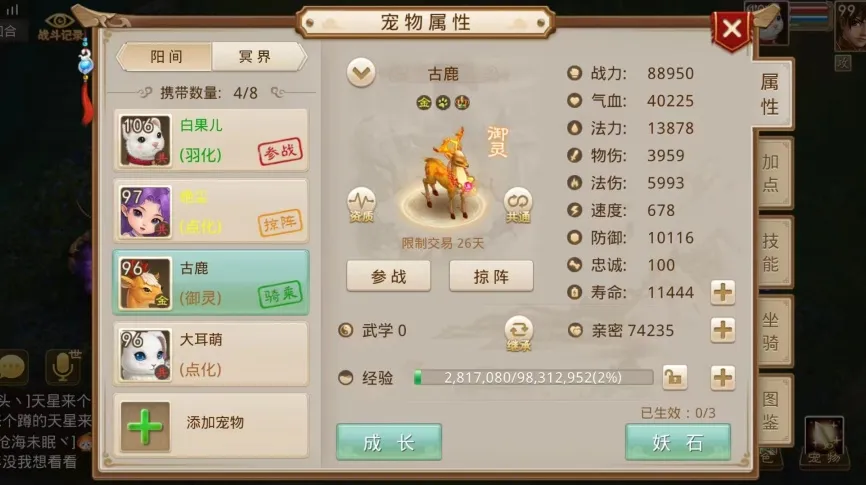866x485 pixels.
Task: Open the voice microphone icon
Action: 62,366
